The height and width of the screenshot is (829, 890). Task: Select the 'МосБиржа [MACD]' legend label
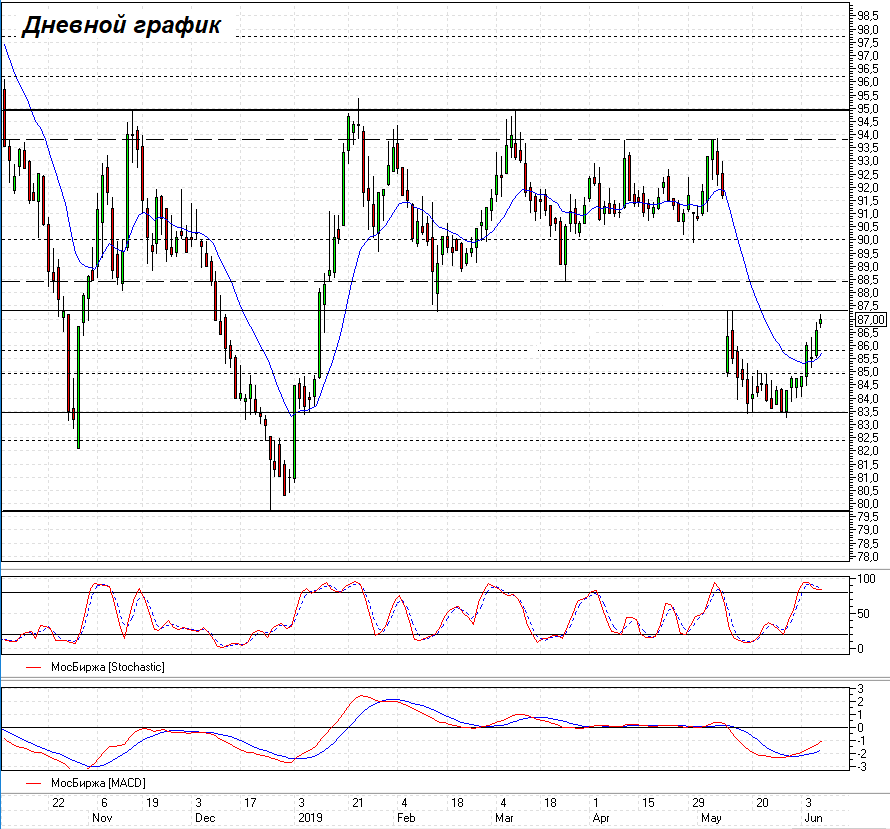pos(98,783)
